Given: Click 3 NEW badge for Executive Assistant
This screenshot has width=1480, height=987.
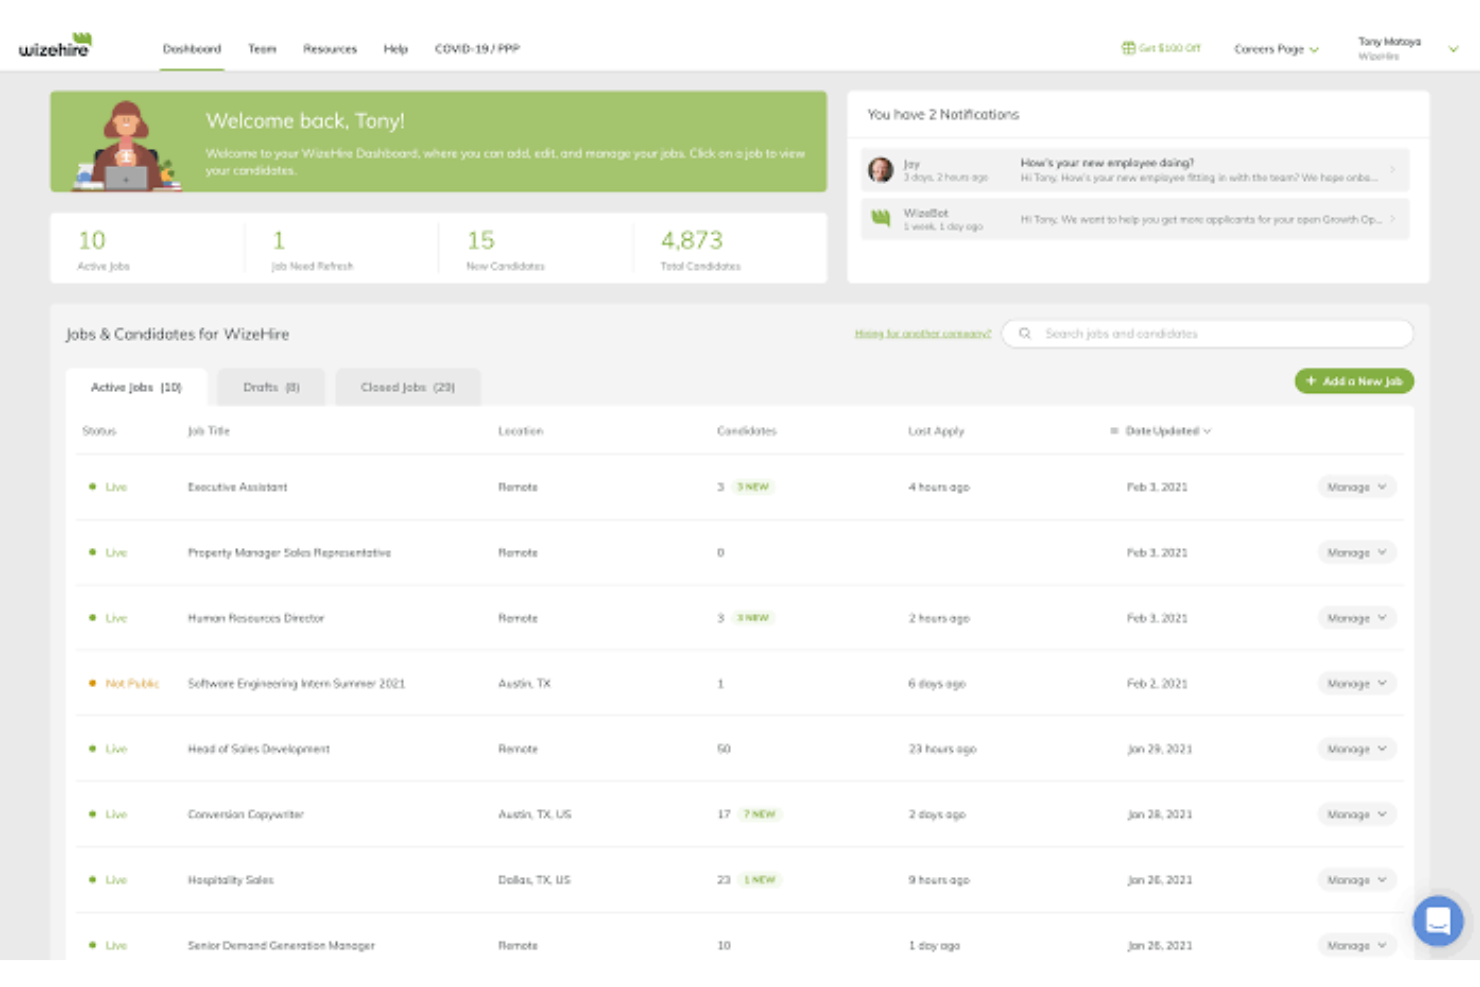Looking at the screenshot, I should (x=753, y=487).
